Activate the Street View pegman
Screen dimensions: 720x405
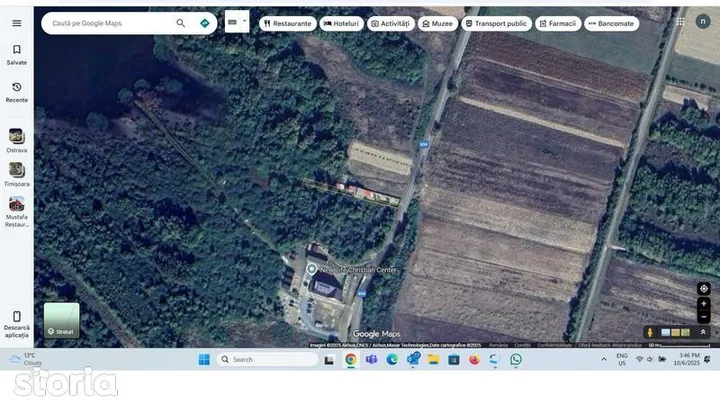(x=650, y=332)
